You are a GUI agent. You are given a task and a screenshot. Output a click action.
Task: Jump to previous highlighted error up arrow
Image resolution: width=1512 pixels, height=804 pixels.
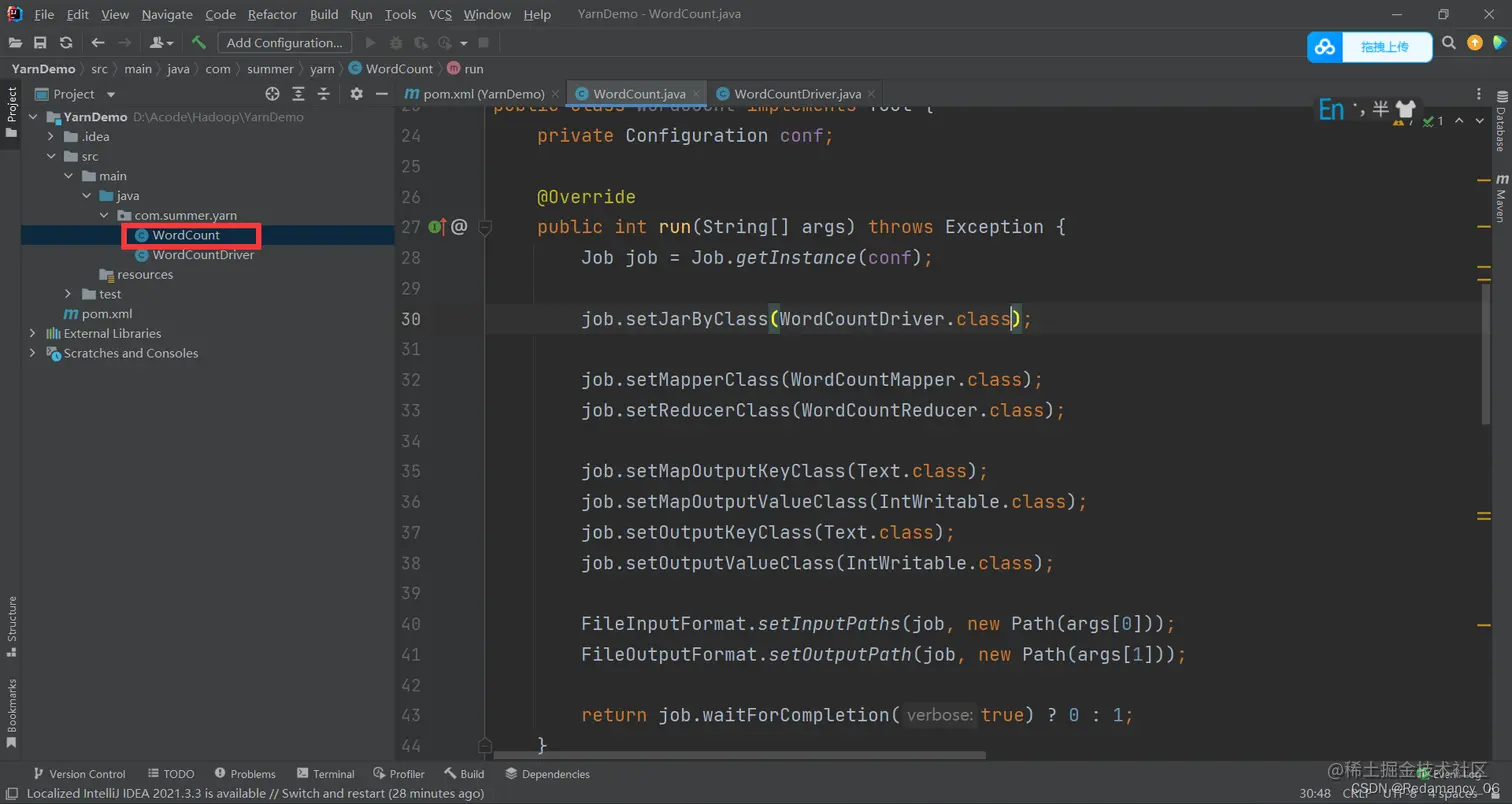pyautogui.click(x=1458, y=121)
